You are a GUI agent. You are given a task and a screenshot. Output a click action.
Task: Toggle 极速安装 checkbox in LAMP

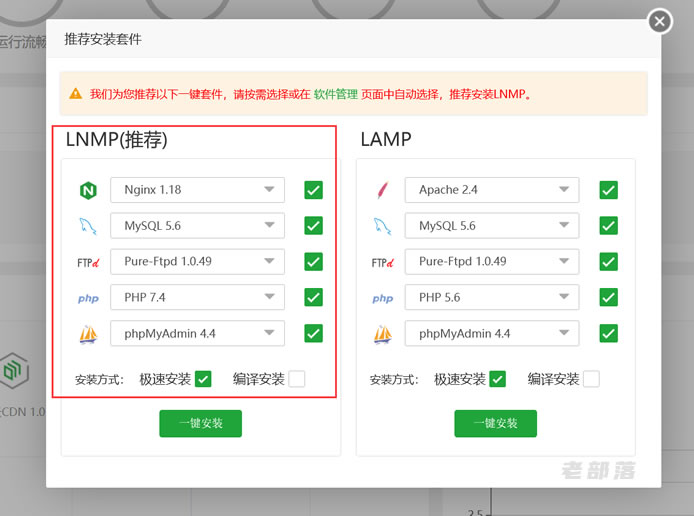click(x=497, y=379)
